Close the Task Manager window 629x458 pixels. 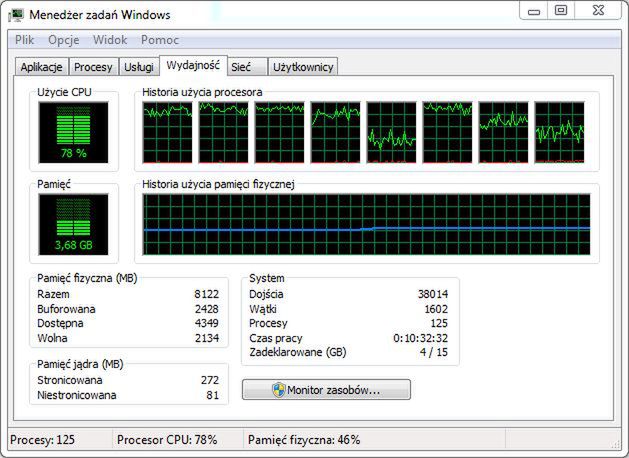(x=598, y=11)
